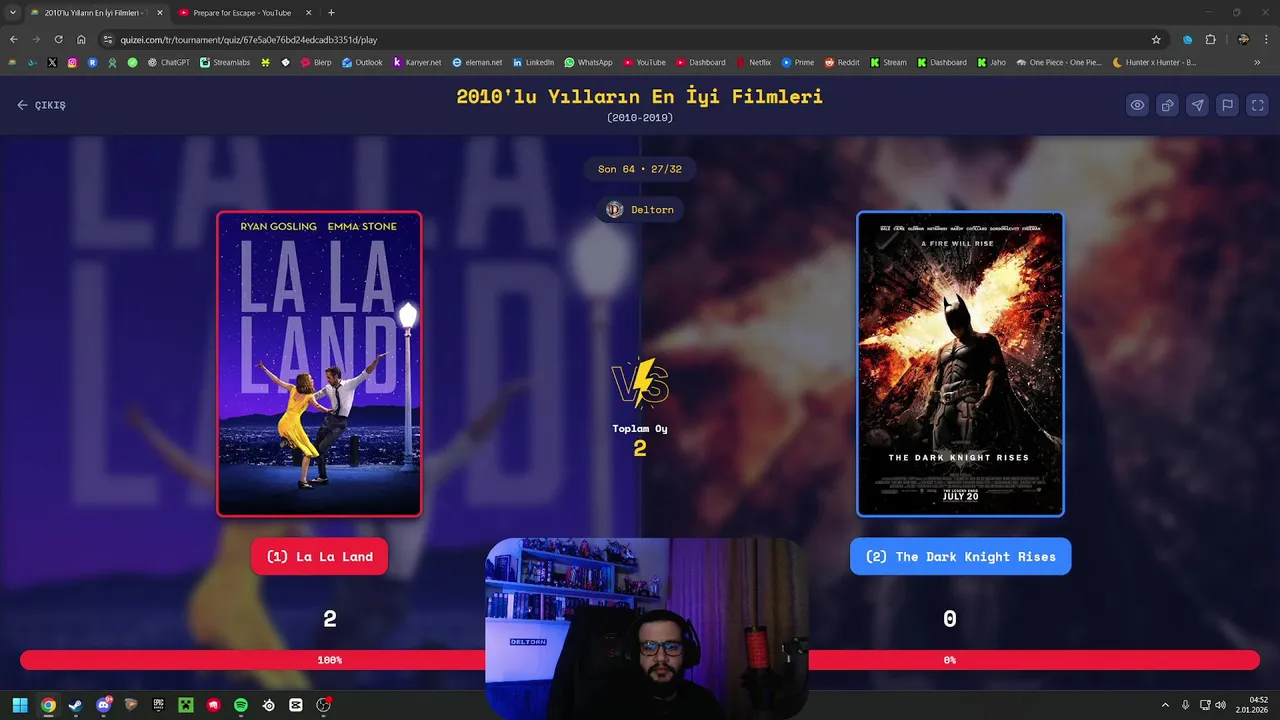Open the Chrome profile avatar

pos(1243,40)
